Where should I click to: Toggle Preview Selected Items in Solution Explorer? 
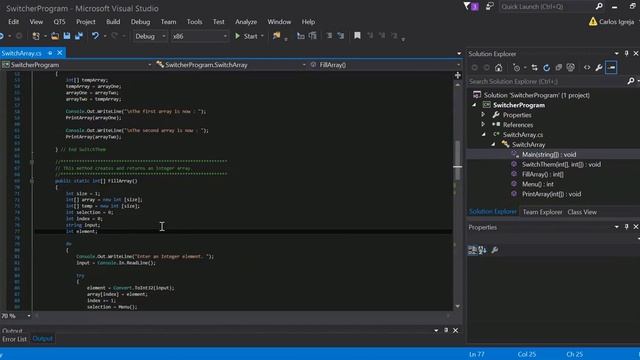tap(611, 68)
